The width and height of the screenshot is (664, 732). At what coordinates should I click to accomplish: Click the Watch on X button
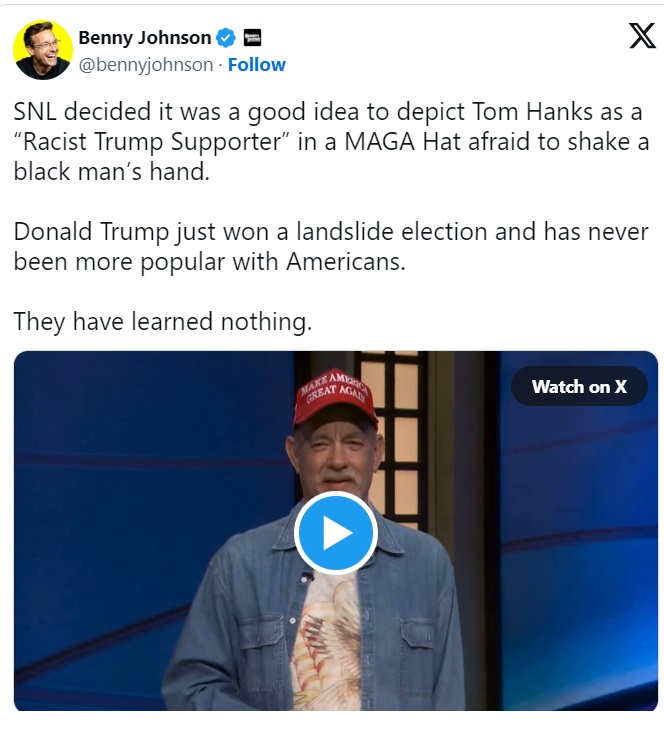coord(579,386)
